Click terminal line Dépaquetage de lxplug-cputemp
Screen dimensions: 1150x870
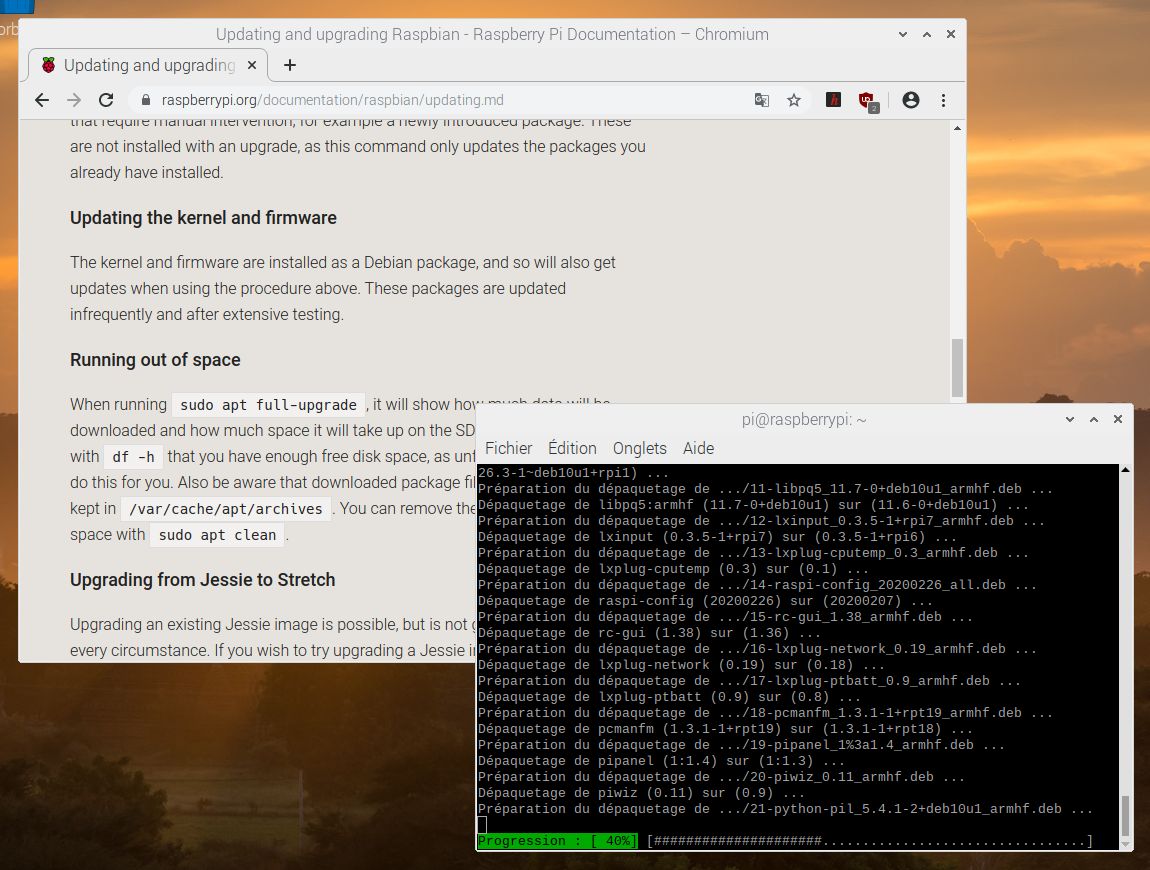point(673,569)
